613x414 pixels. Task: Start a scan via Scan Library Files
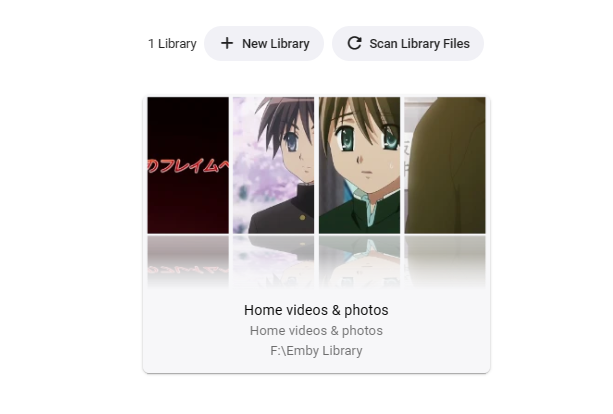coord(408,43)
